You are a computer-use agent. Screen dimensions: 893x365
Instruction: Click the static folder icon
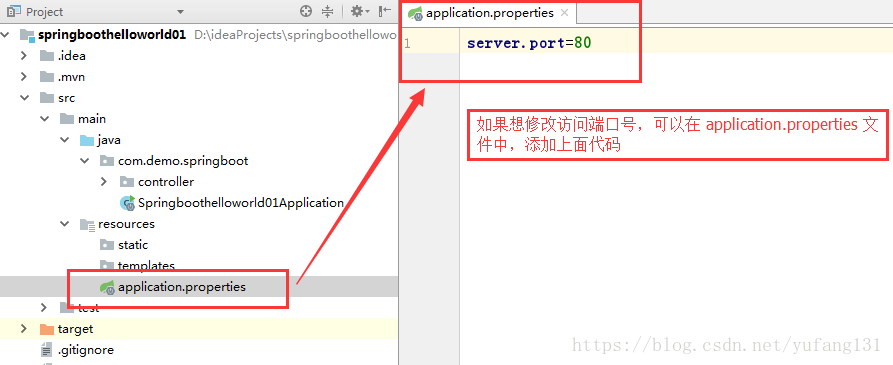coord(107,245)
